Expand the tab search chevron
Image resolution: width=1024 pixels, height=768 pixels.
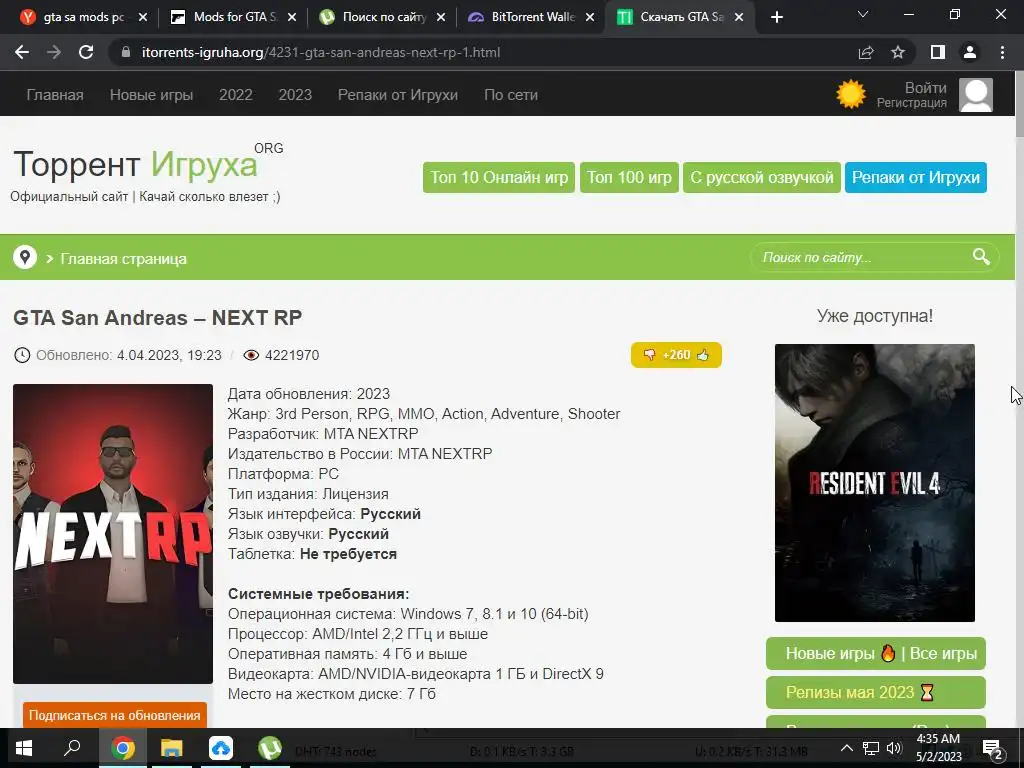(863, 14)
